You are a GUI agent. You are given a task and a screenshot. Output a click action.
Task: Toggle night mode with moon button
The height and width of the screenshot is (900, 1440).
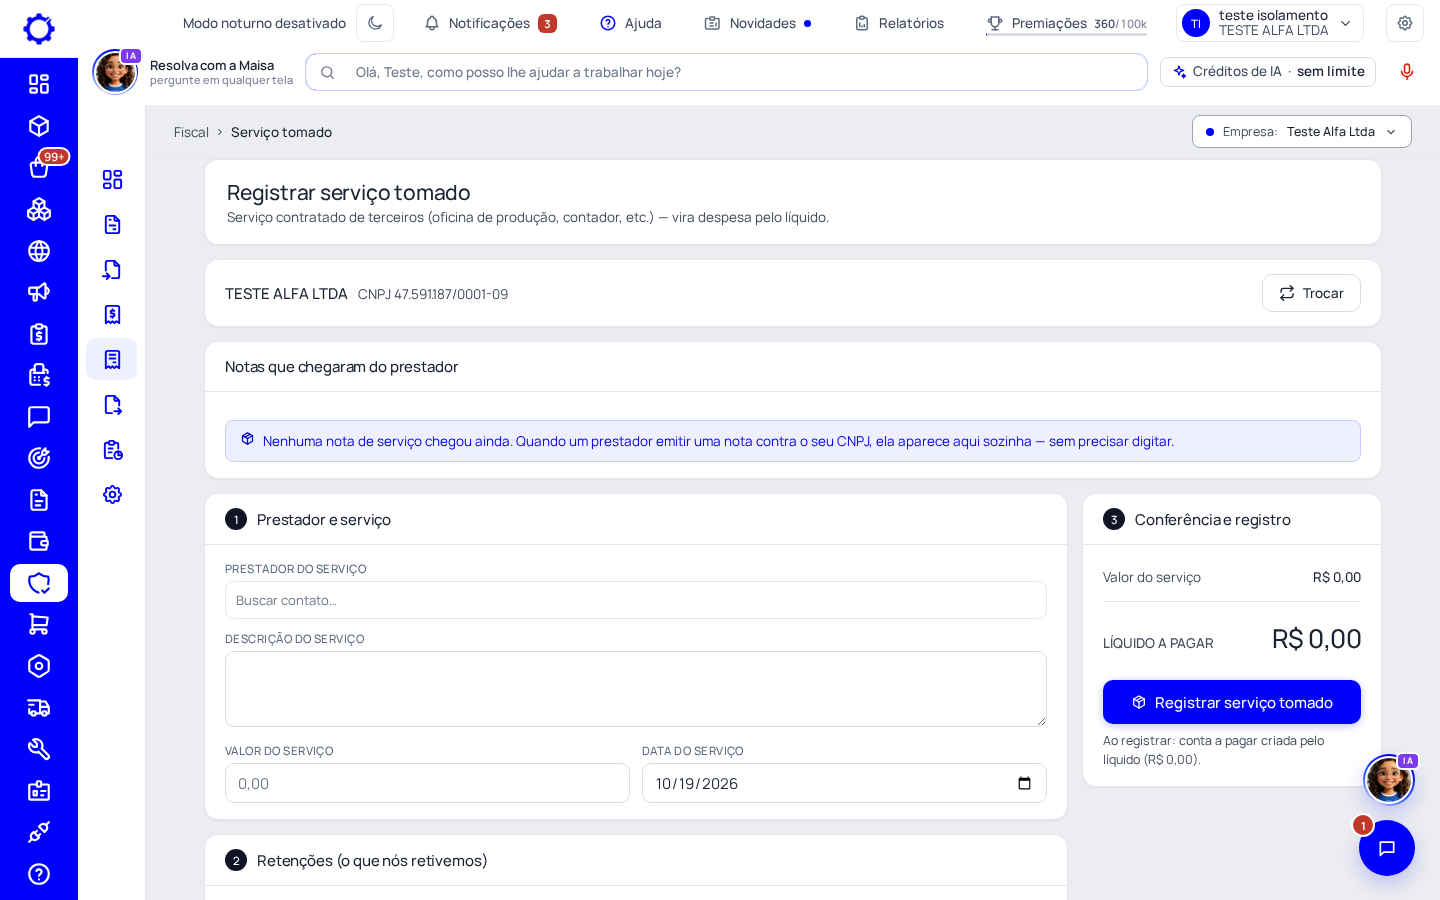375,23
